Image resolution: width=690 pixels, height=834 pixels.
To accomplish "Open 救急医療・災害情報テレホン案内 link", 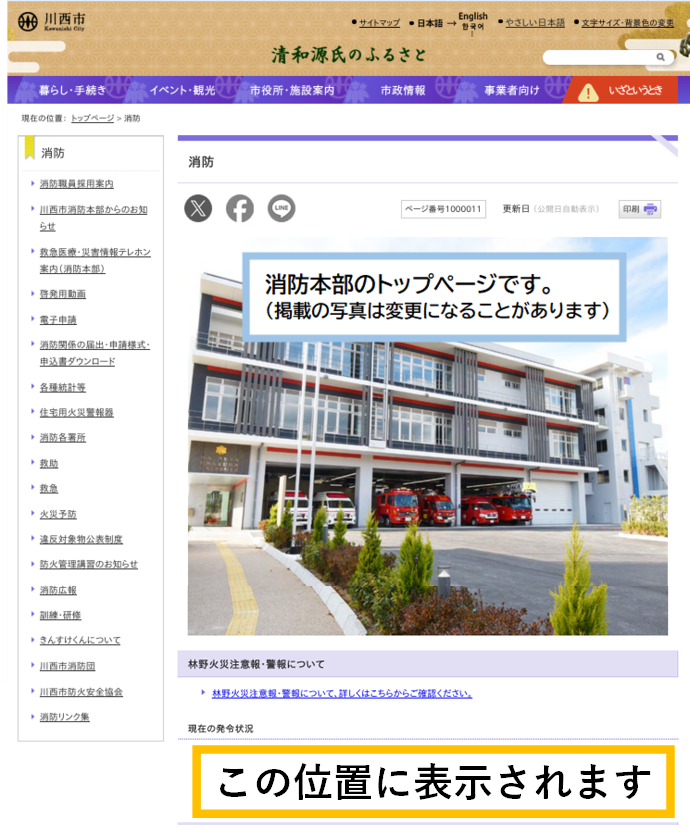I will (x=95, y=260).
